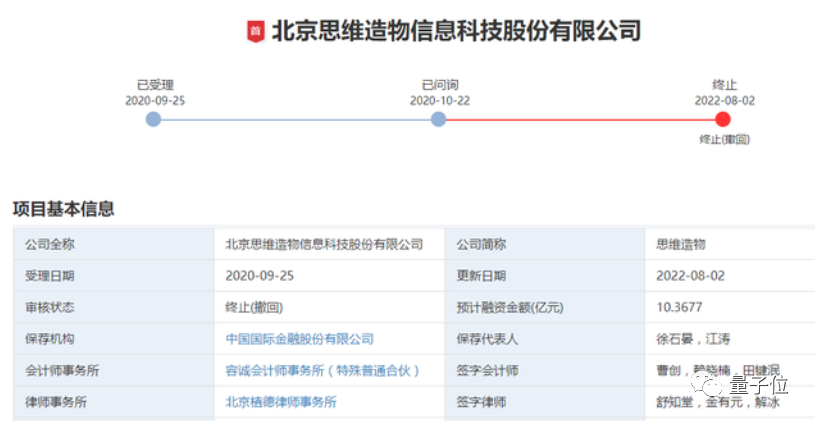Viewport: 815px width, 421px height.
Task: Click the 律师事务所 label cell
Action: pos(114,402)
